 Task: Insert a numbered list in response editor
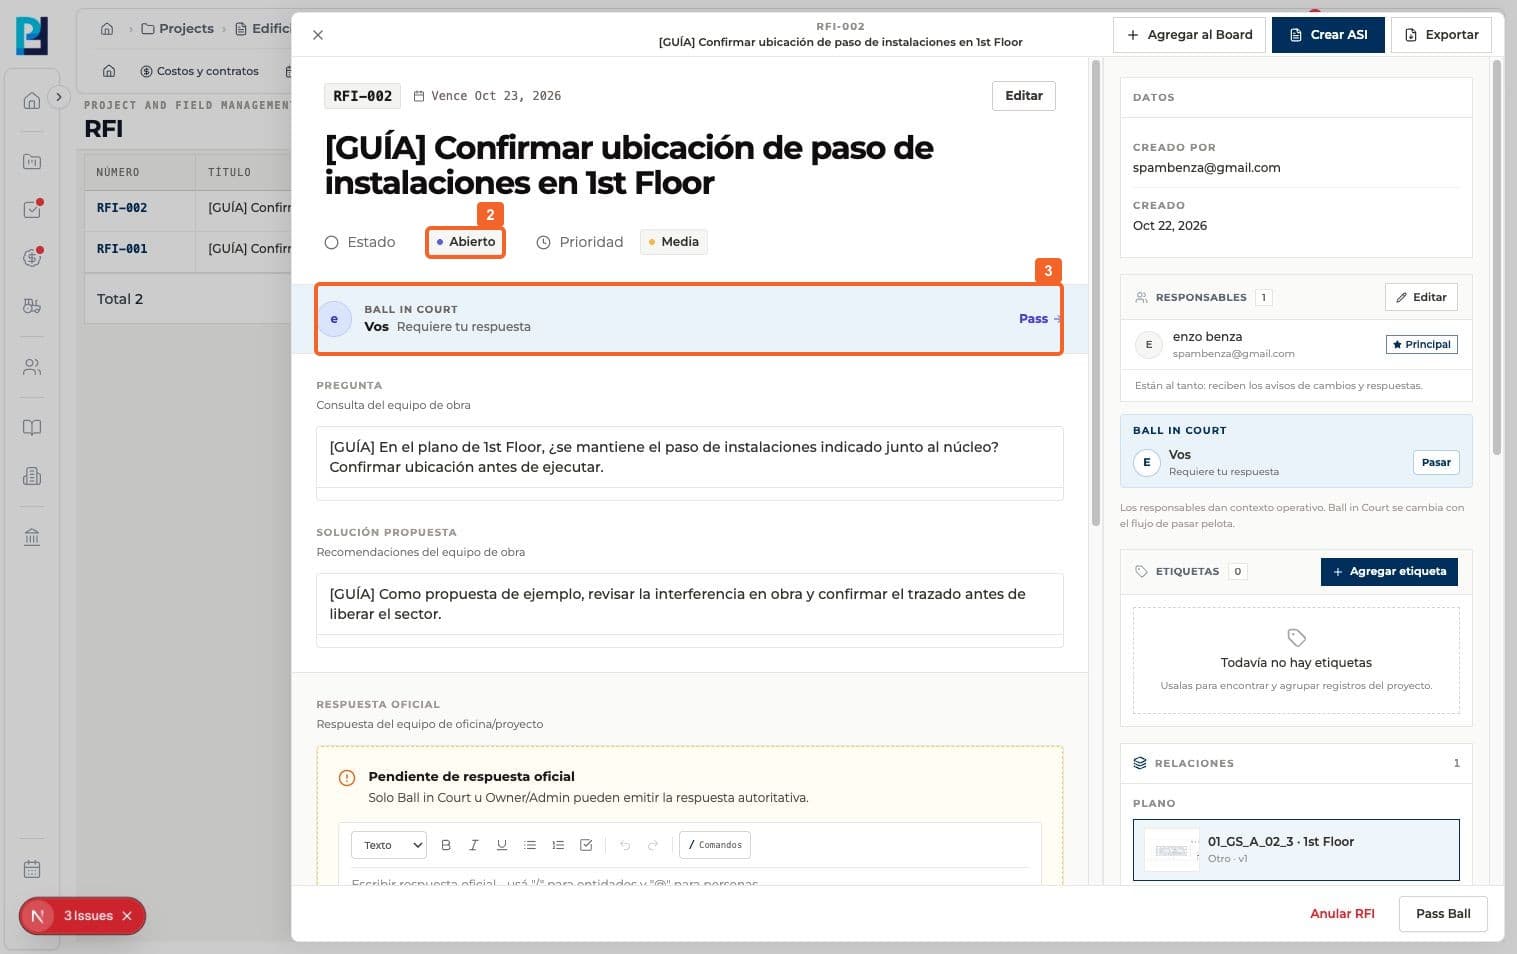click(x=558, y=845)
